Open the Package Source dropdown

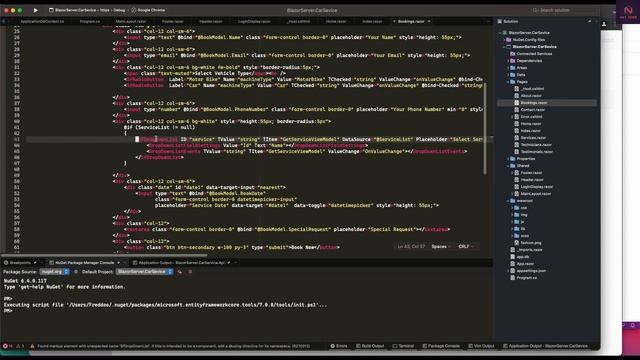tap(55, 272)
